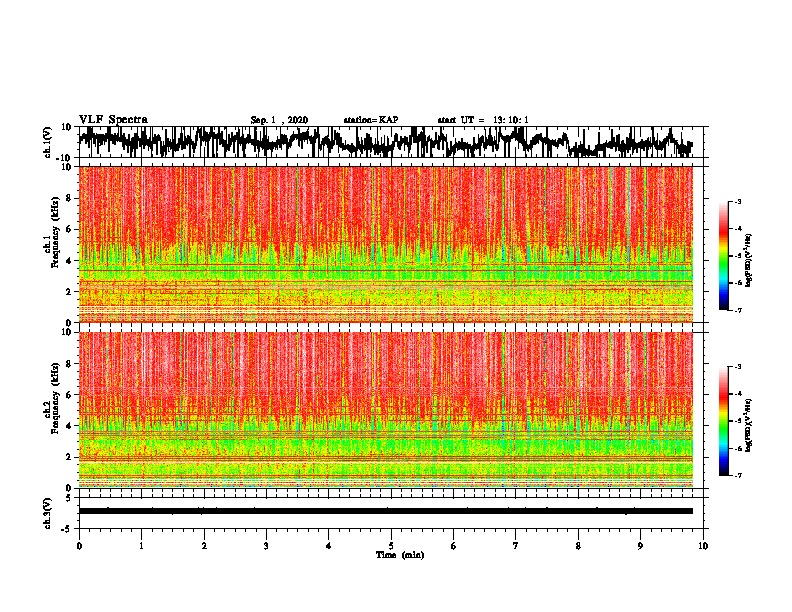This screenshot has width=792, height=612.
Task: Click the time axis tick label "5"
Action: [x=391, y=546]
